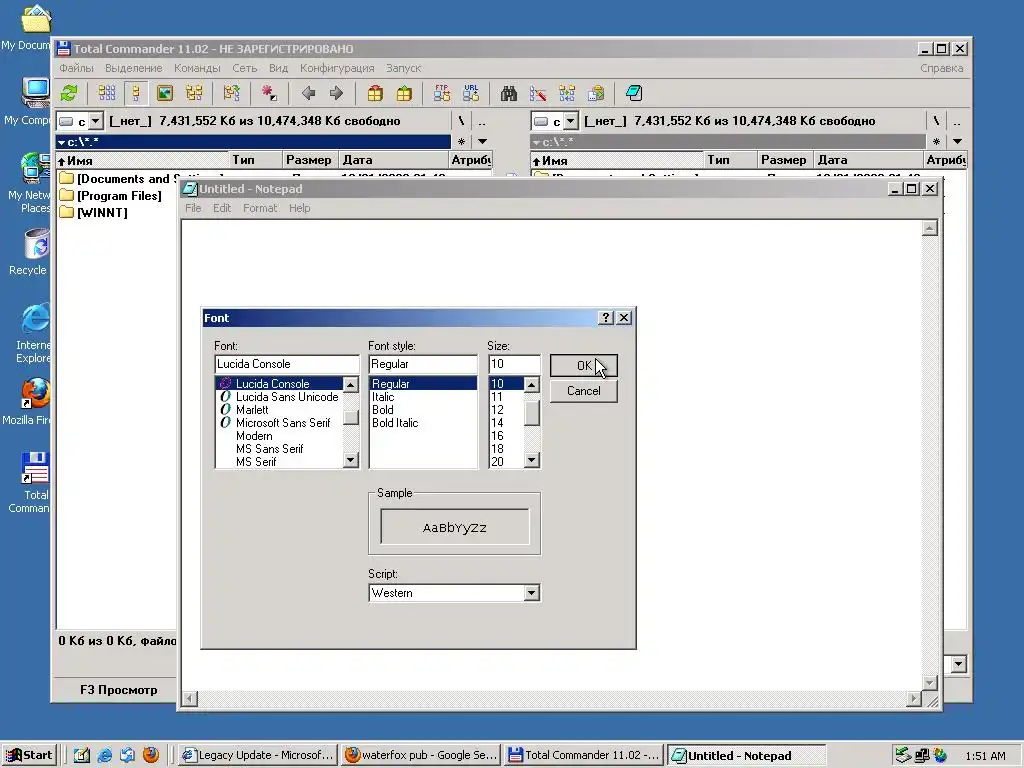Open the Справка menu
This screenshot has height=768, width=1024.
click(941, 68)
